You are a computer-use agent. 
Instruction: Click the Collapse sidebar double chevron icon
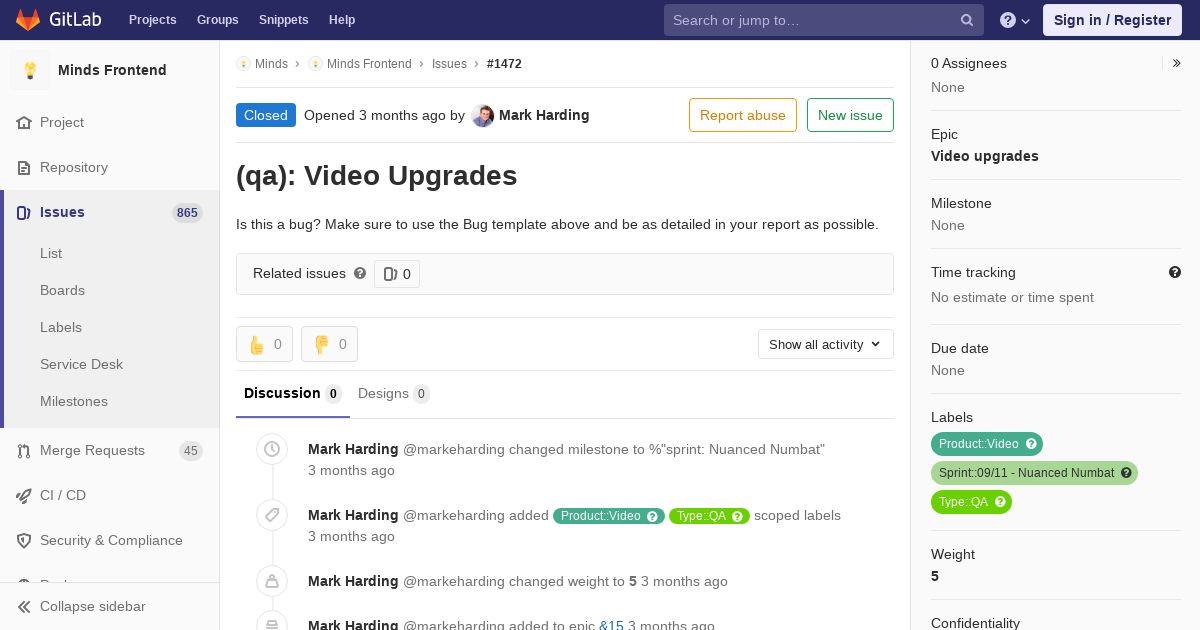(x=24, y=607)
